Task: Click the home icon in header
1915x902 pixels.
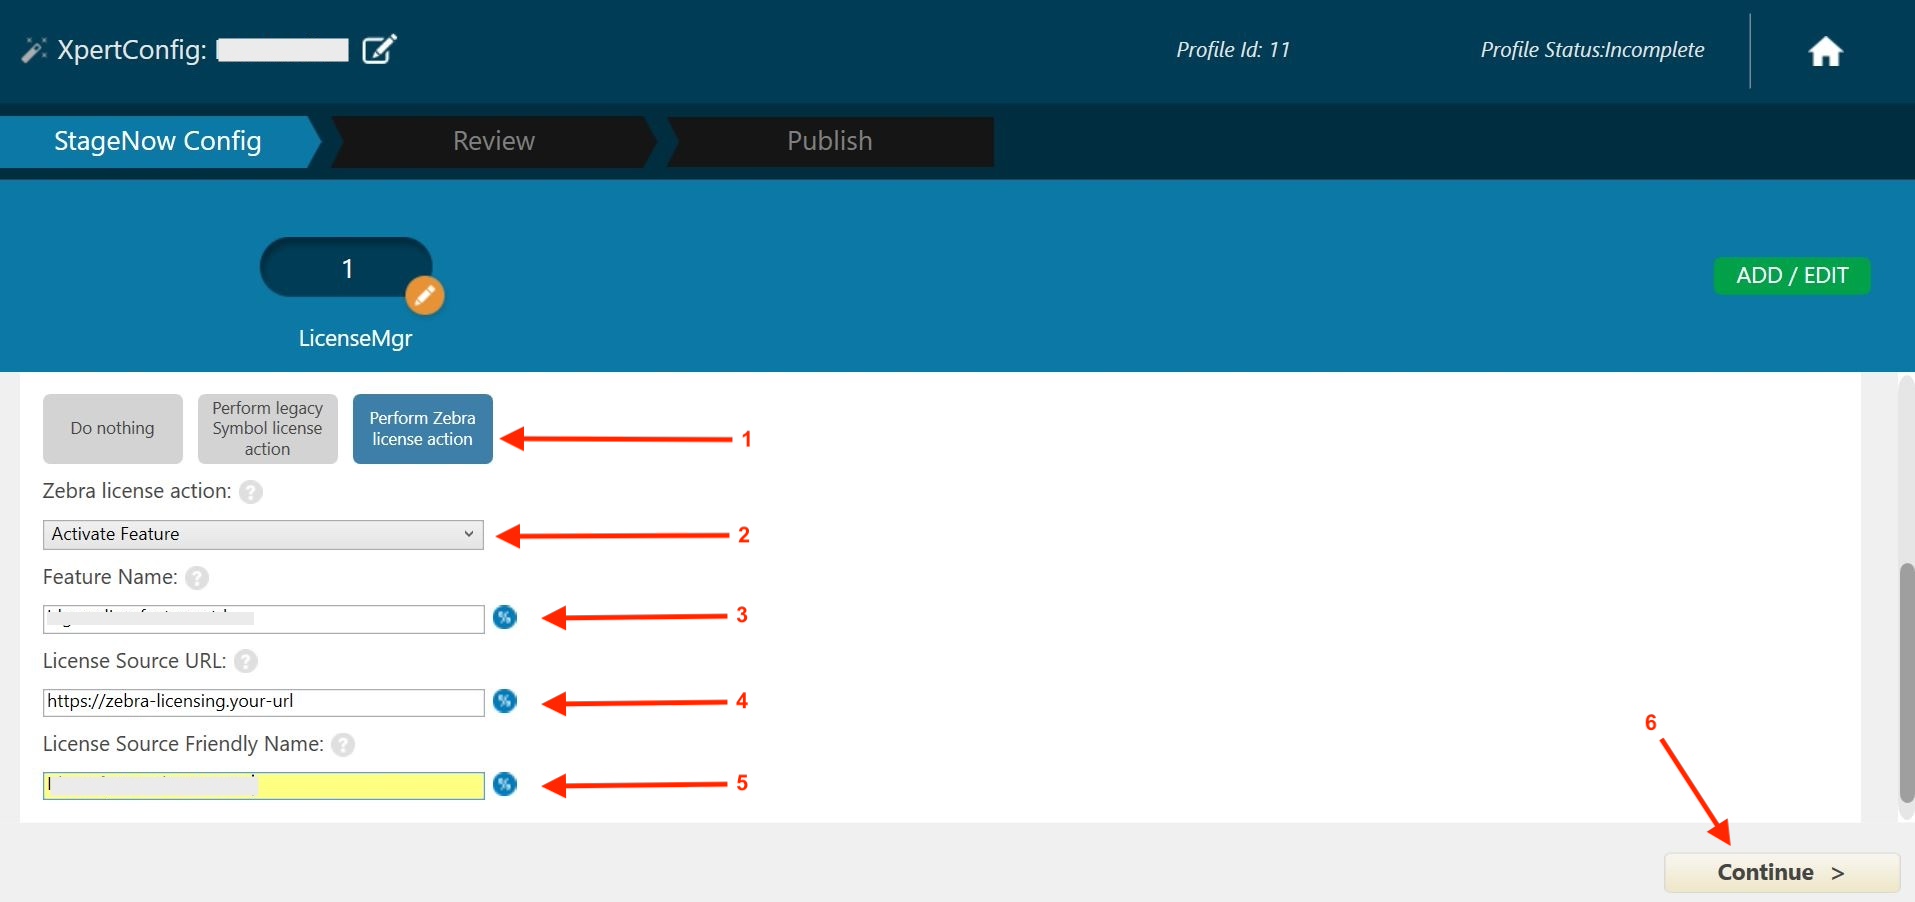Action: pyautogui.click(x=1825, y=51)
